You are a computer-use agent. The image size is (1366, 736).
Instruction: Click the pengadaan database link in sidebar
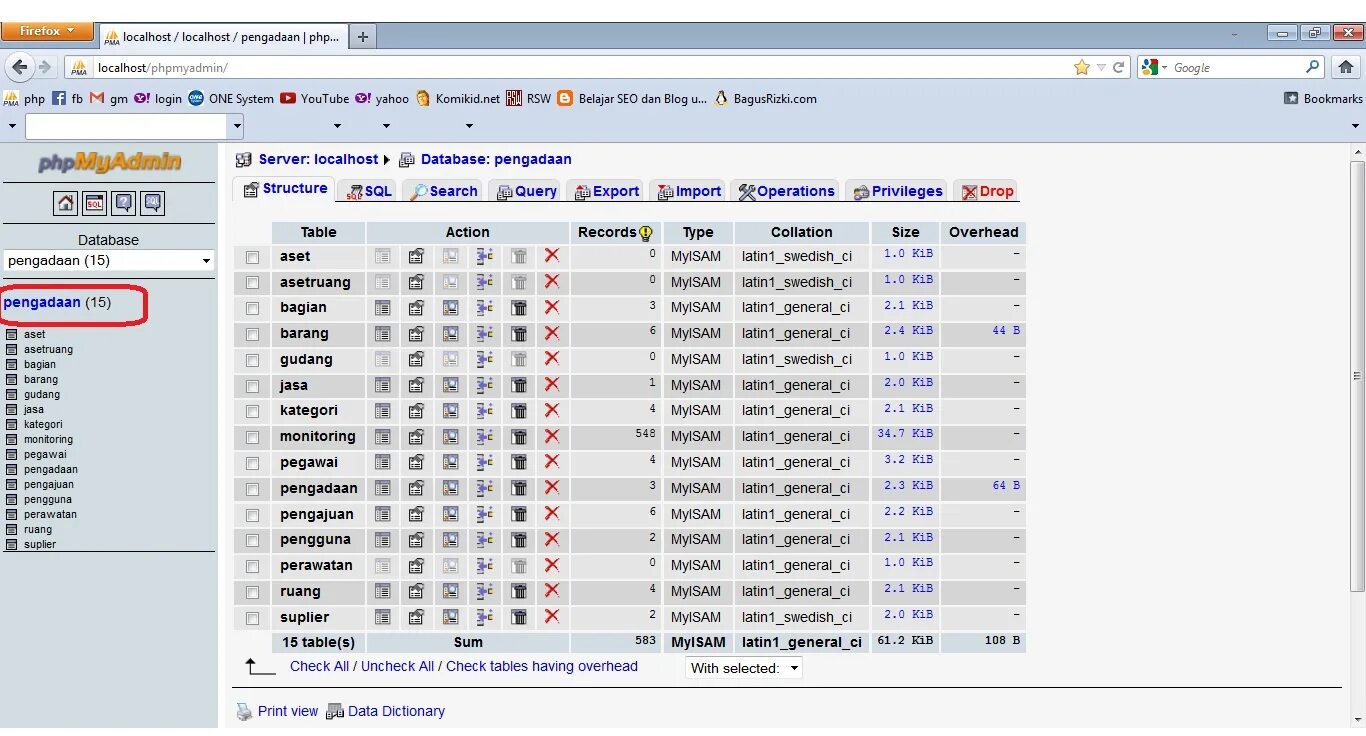(42, 302)
